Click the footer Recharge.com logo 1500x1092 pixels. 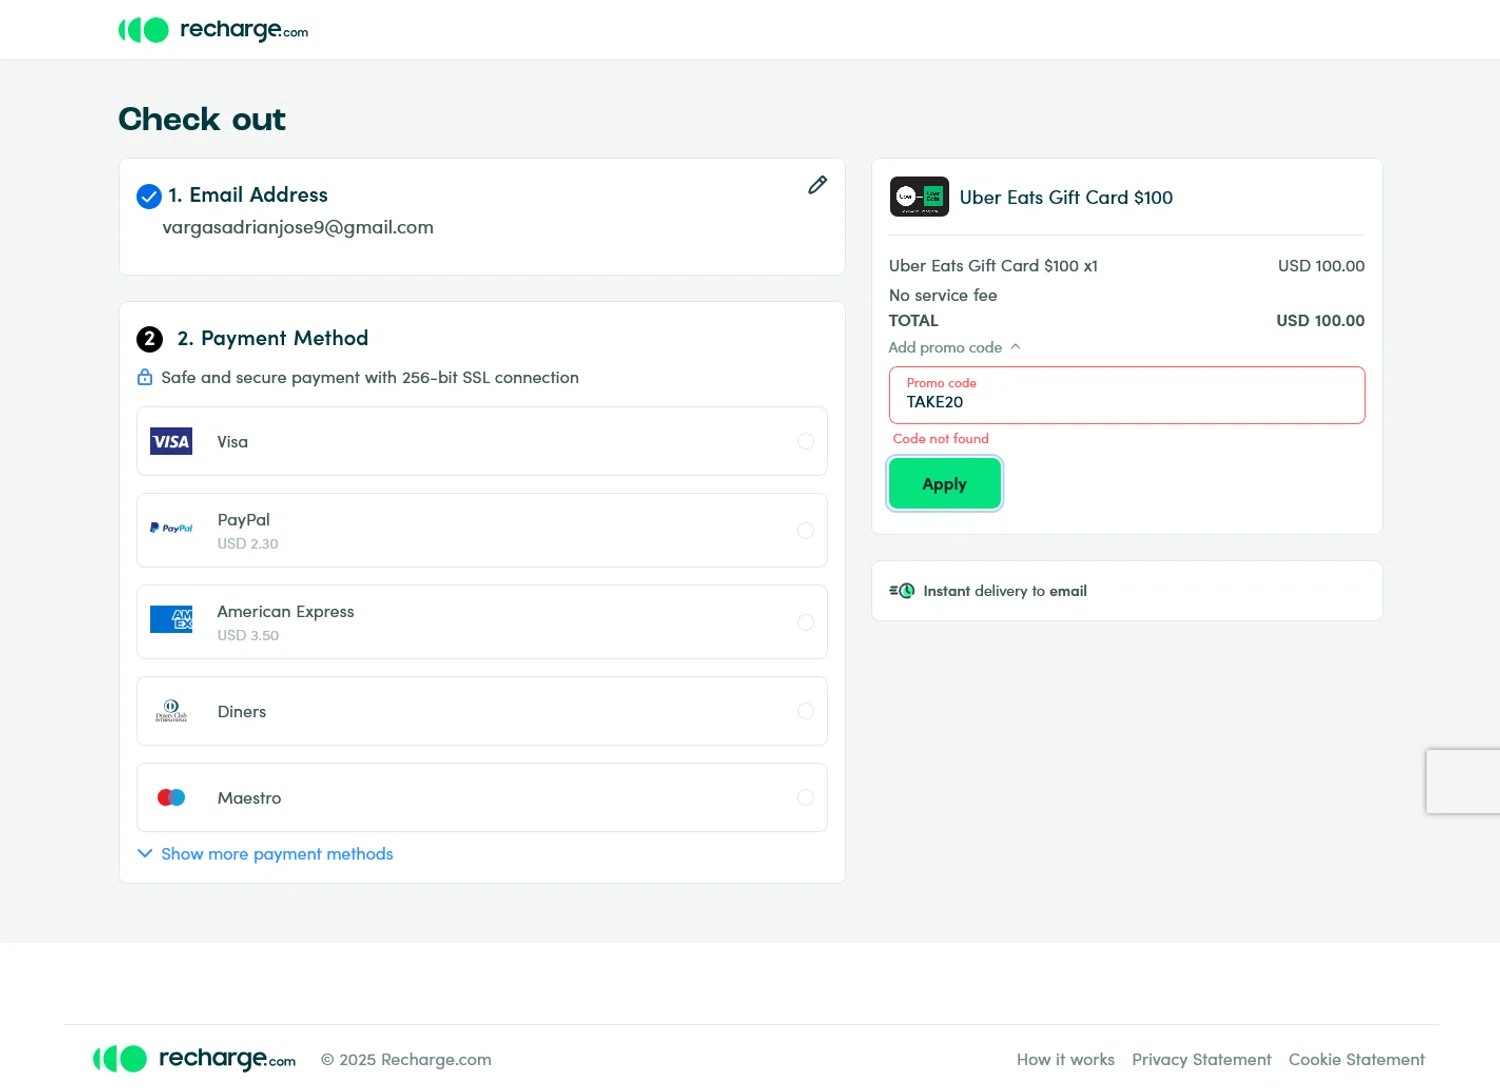195,1058
